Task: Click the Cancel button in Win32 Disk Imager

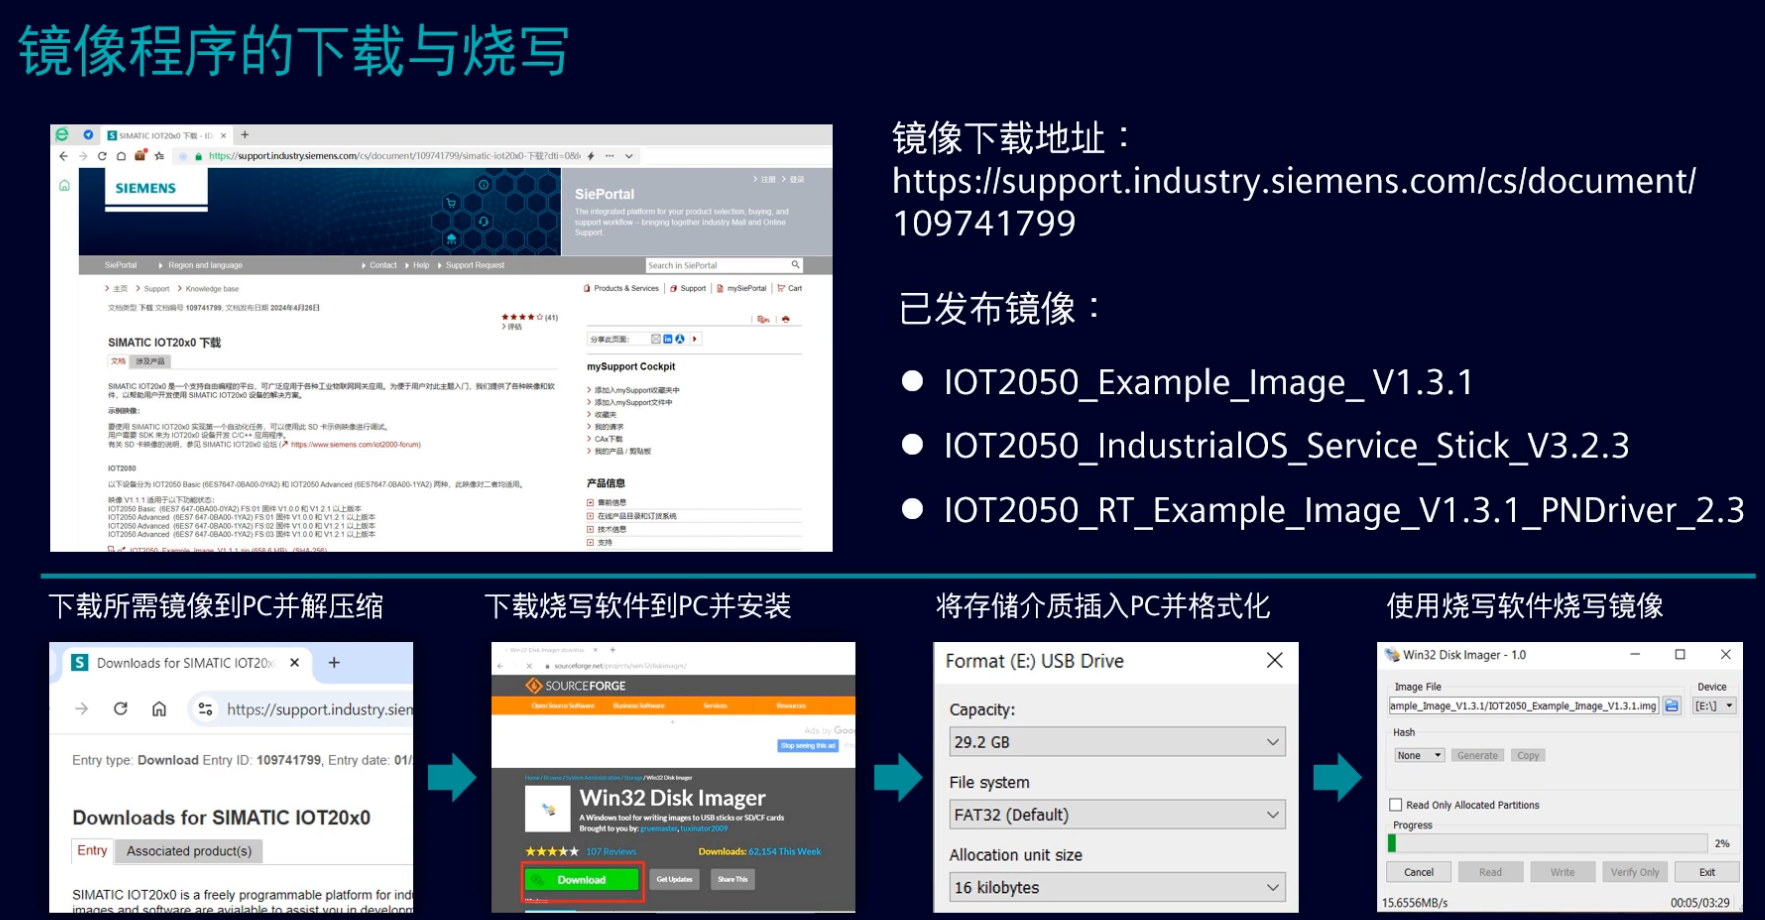Action: (x=1418, y=872)
